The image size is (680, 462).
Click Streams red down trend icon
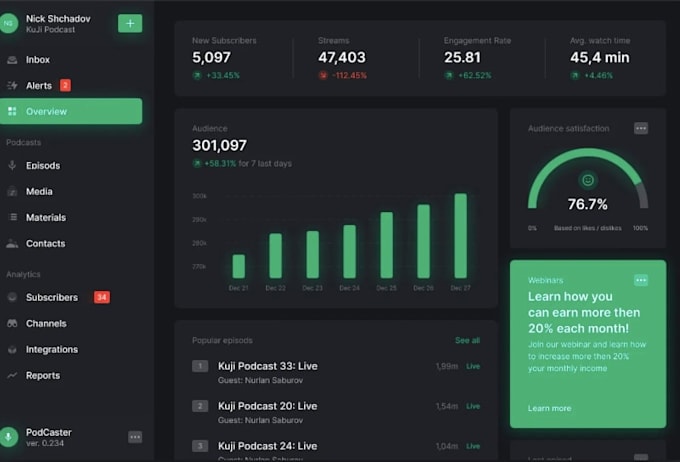click(323, 75)
